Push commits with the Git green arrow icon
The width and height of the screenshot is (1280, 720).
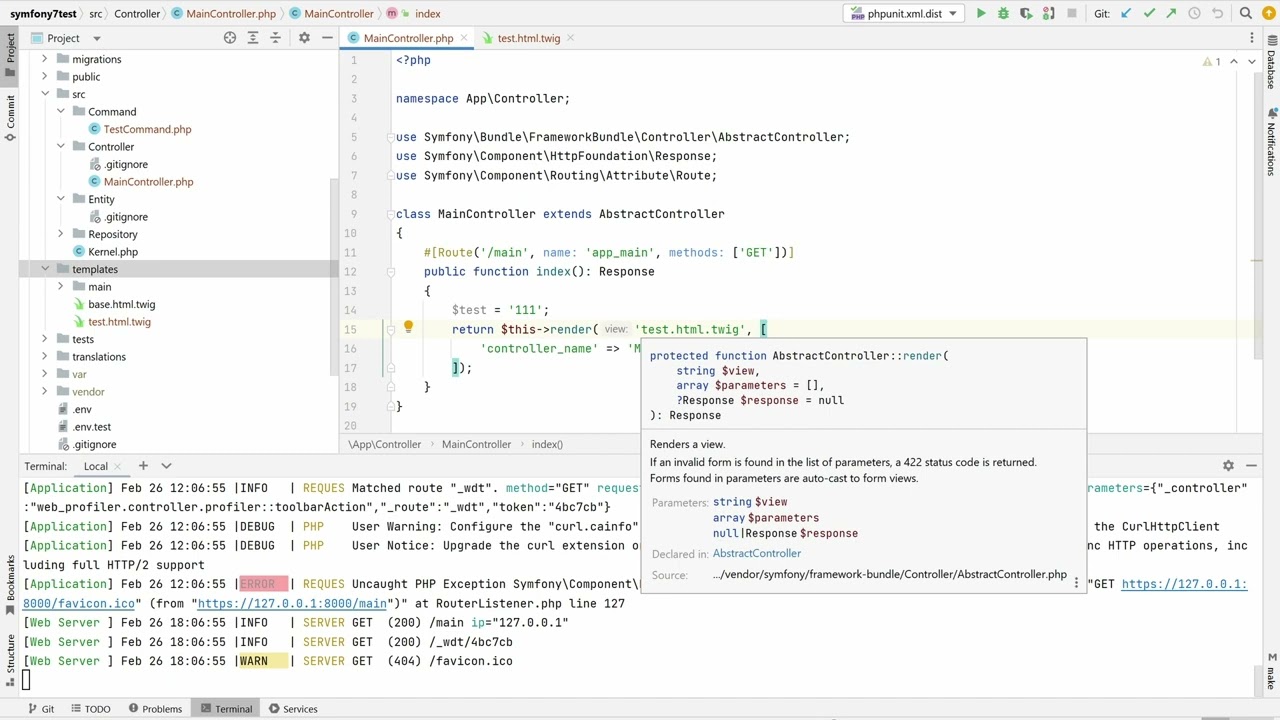click(1171, 14)
